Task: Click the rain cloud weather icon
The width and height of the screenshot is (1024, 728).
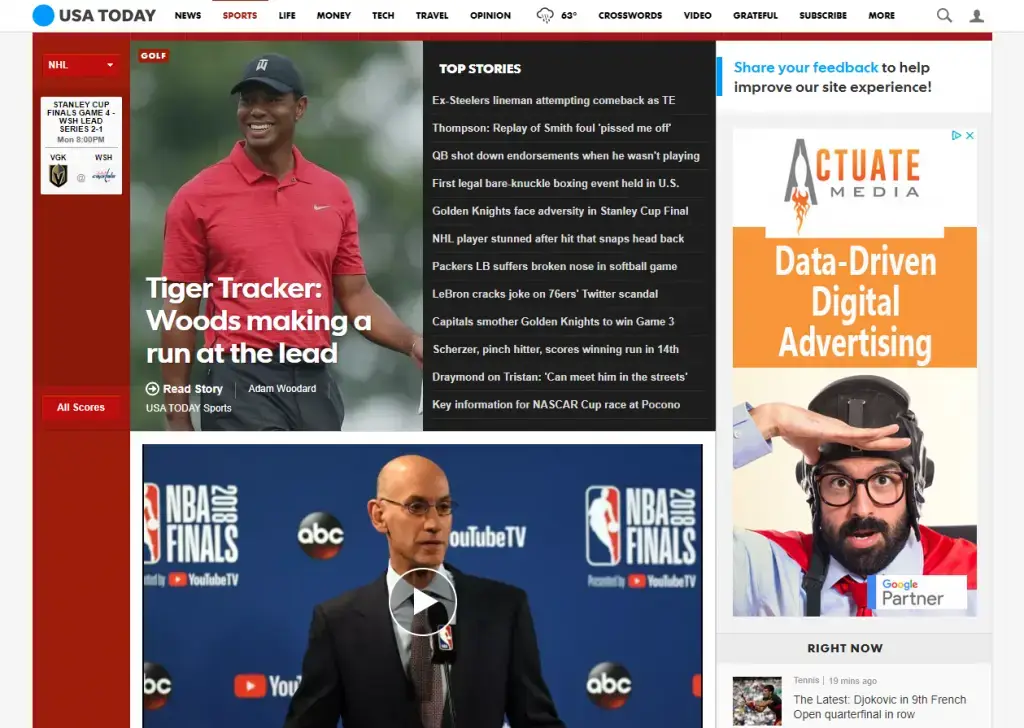Action: (545, 15)
